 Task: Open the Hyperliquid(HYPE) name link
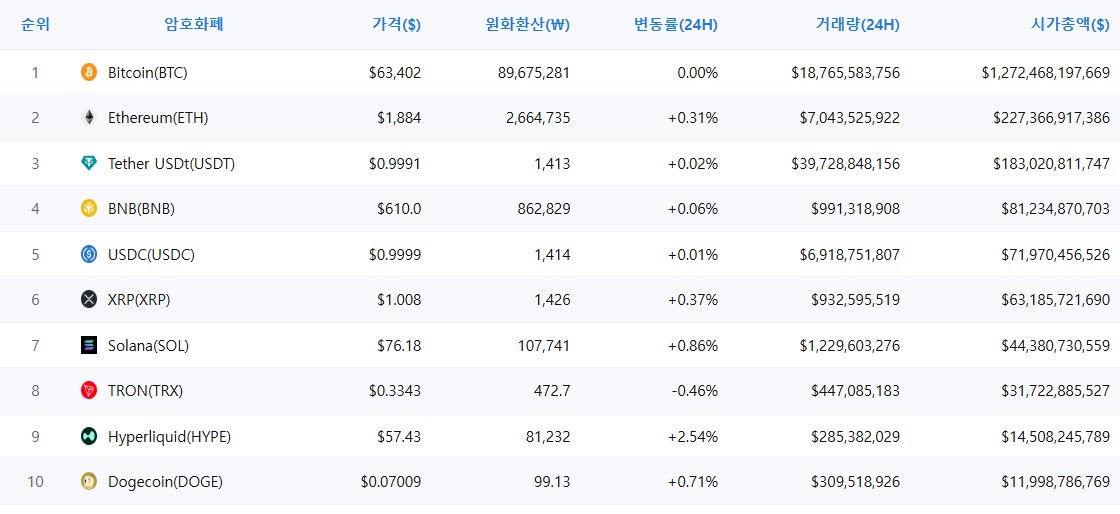point(169,436)
